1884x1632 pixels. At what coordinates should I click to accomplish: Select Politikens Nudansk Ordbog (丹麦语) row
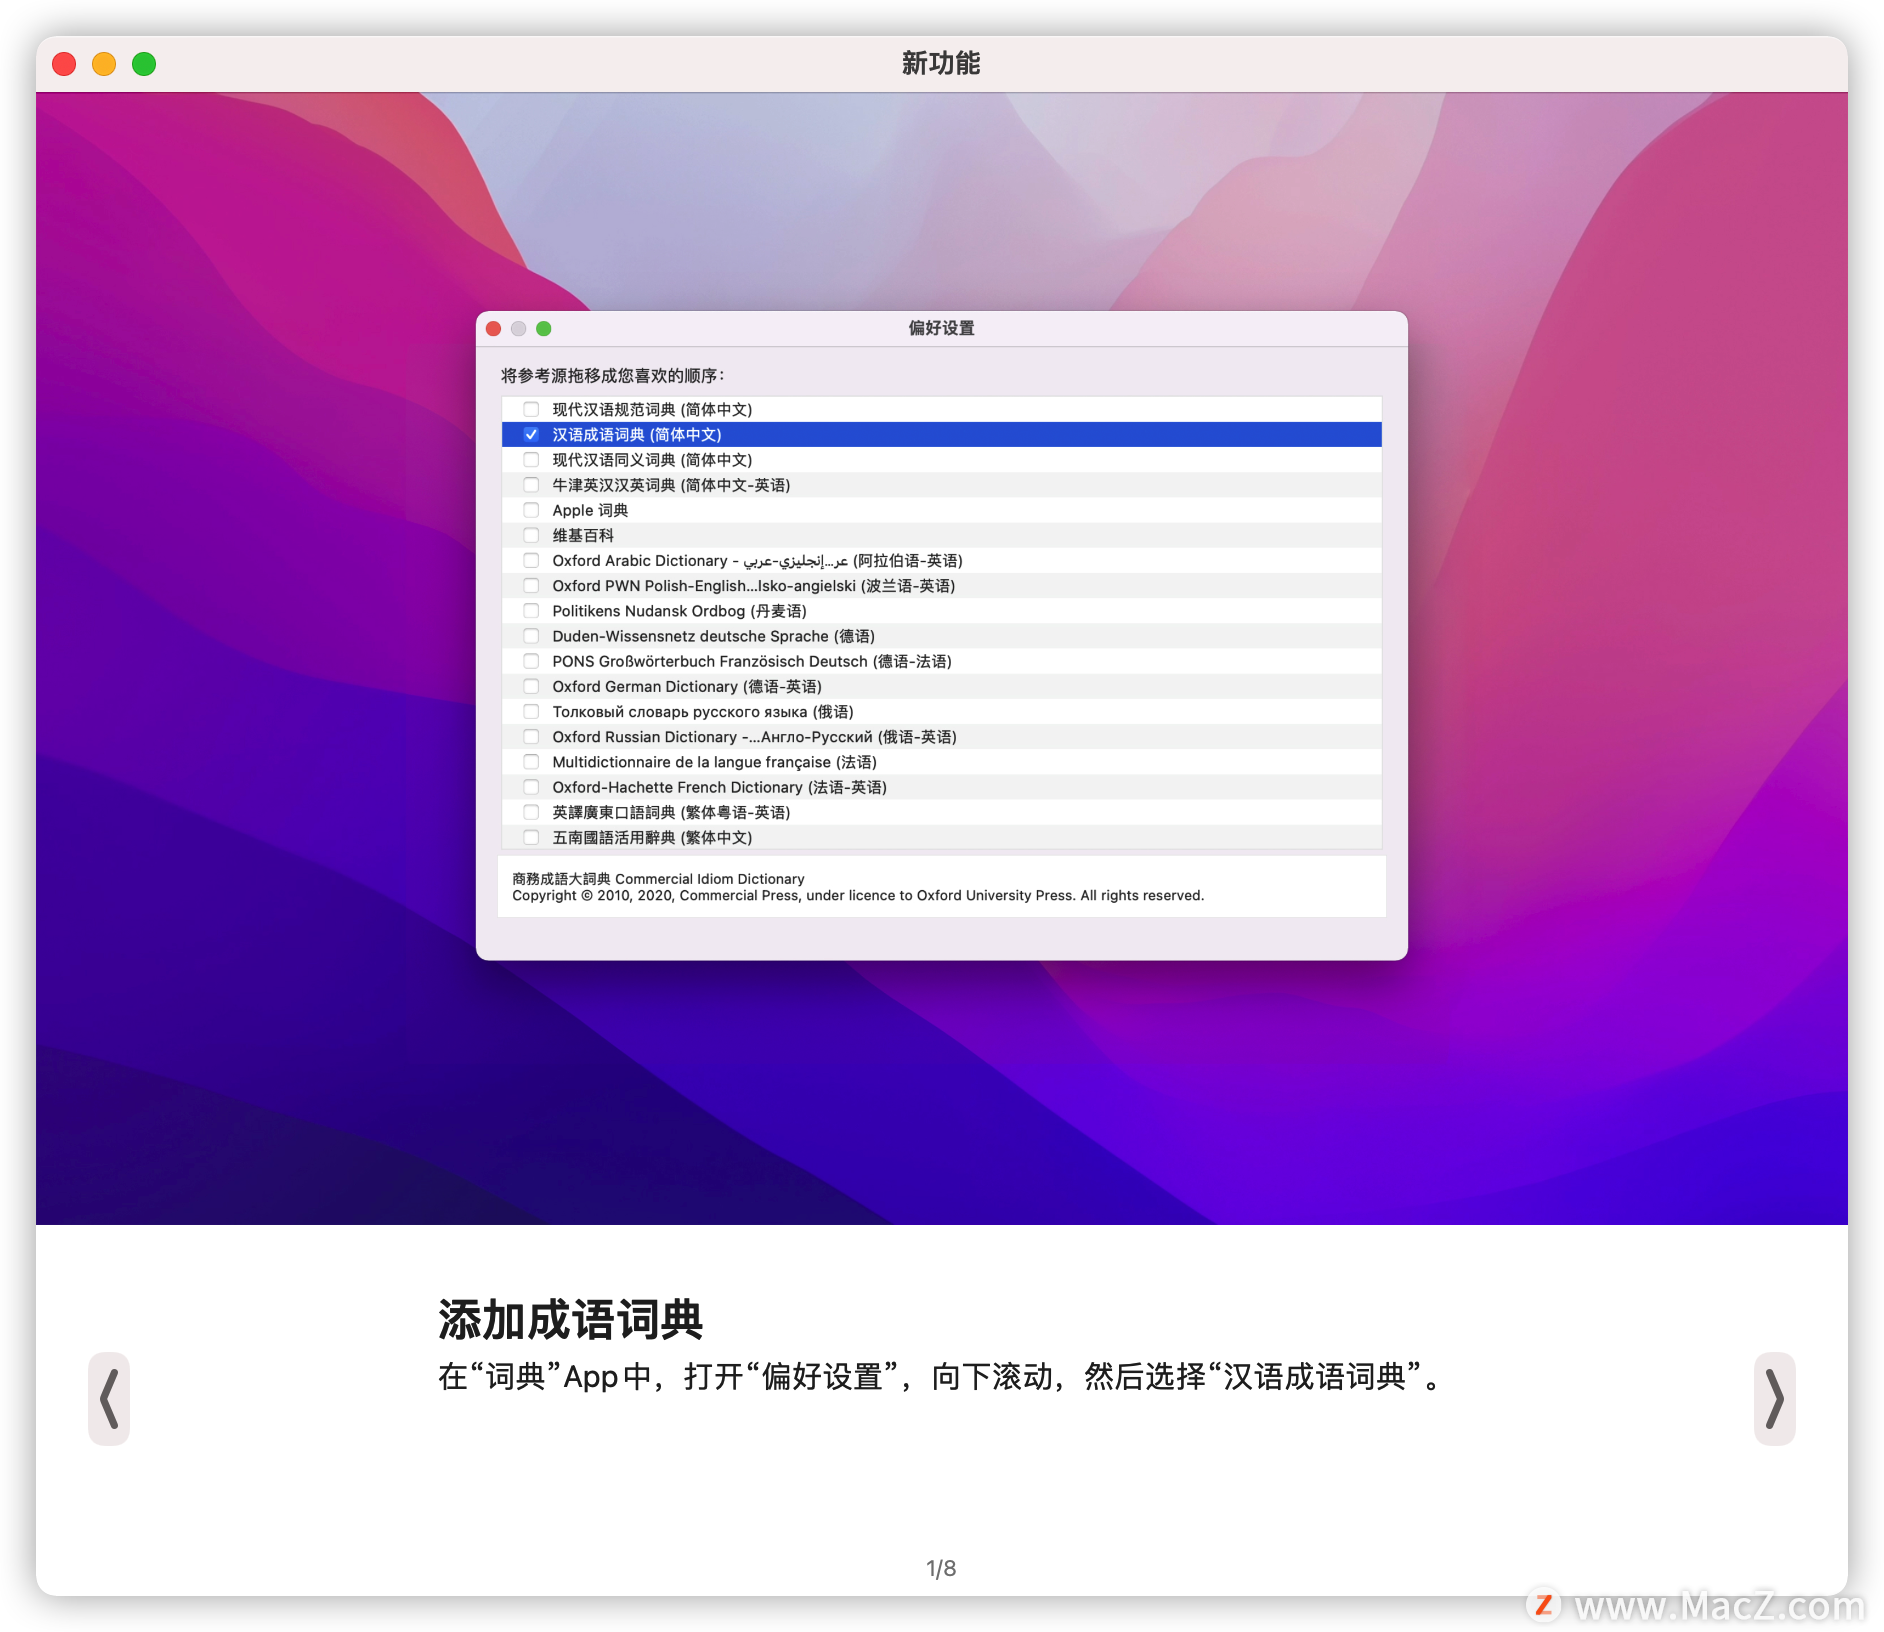(x=942, y=611)
